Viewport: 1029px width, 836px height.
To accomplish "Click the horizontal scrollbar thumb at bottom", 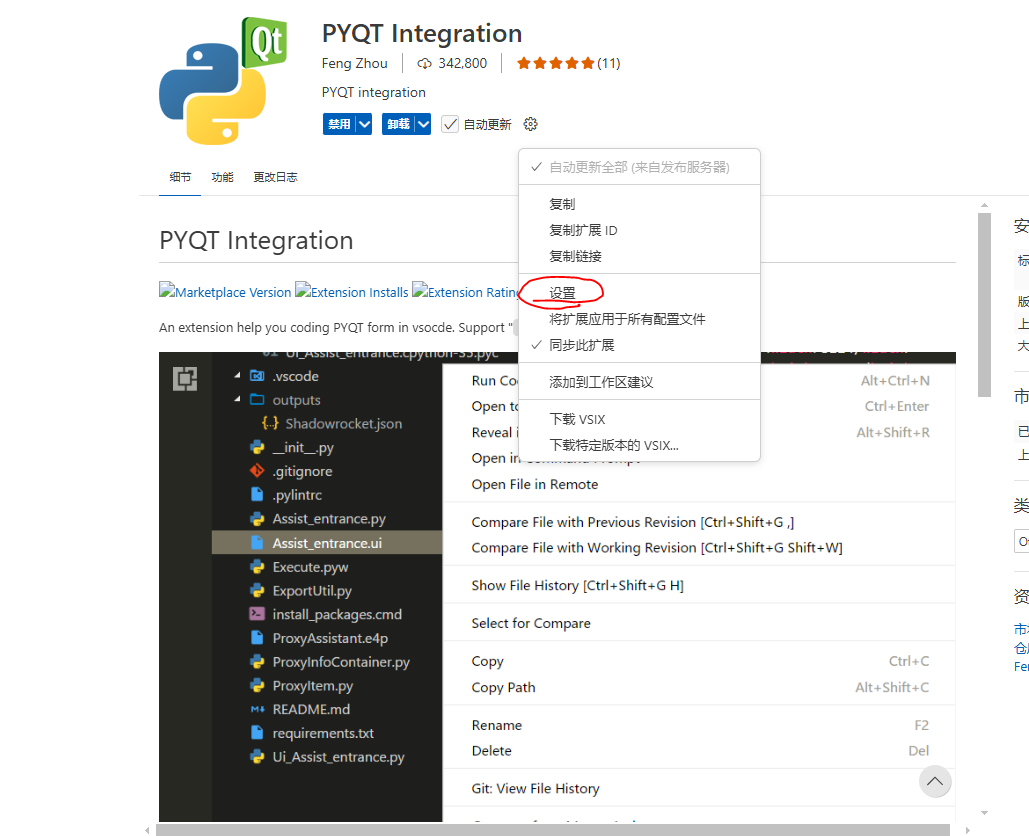I will point(553,830).
